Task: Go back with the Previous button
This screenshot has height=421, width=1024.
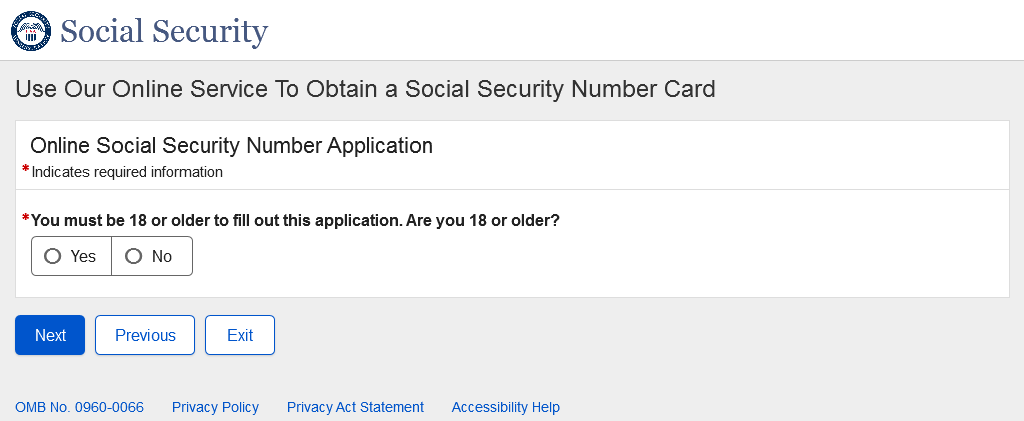Action: (145, 335)
